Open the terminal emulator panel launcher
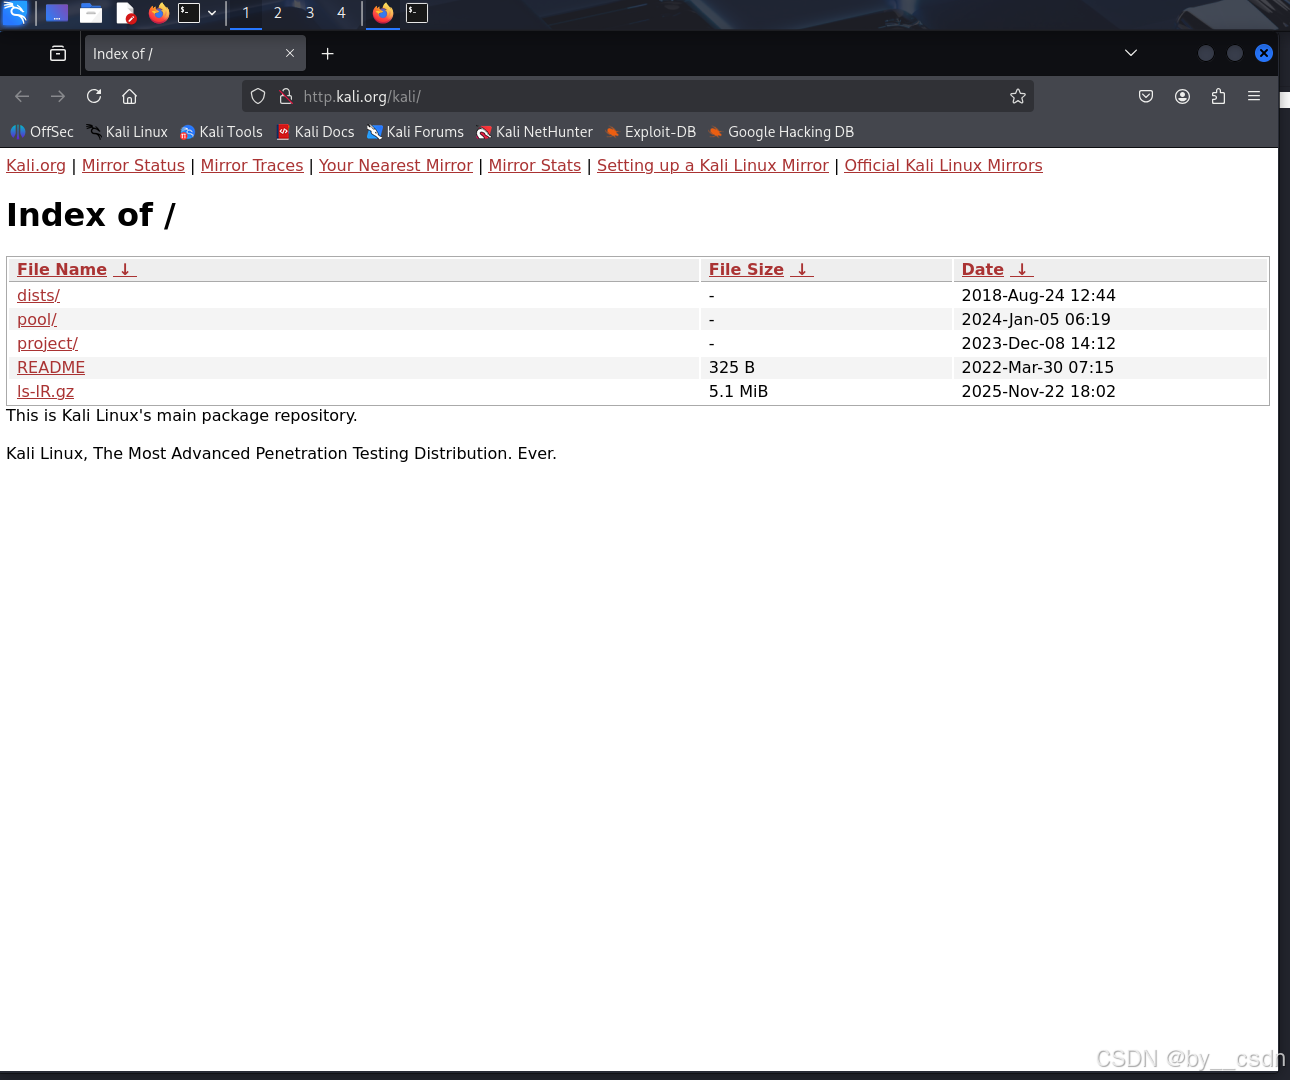Image resolution: width=1290 pixels, height=1080 pixels. point(189,13)
